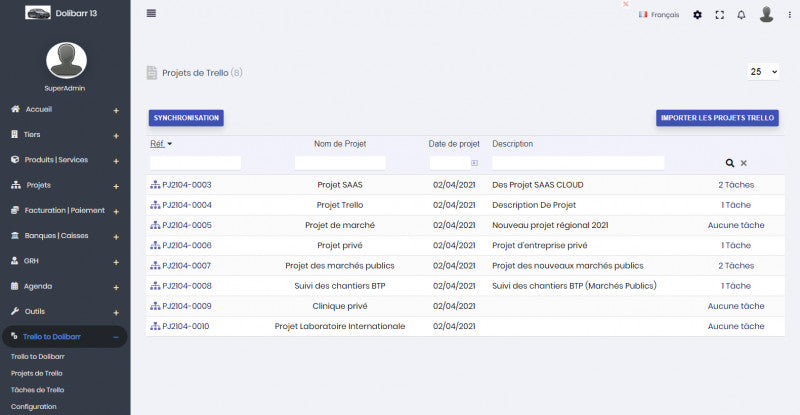Expand the Tiers menu plus sign
This screenshot has width=800, height=415.
(x=116, y=135)
